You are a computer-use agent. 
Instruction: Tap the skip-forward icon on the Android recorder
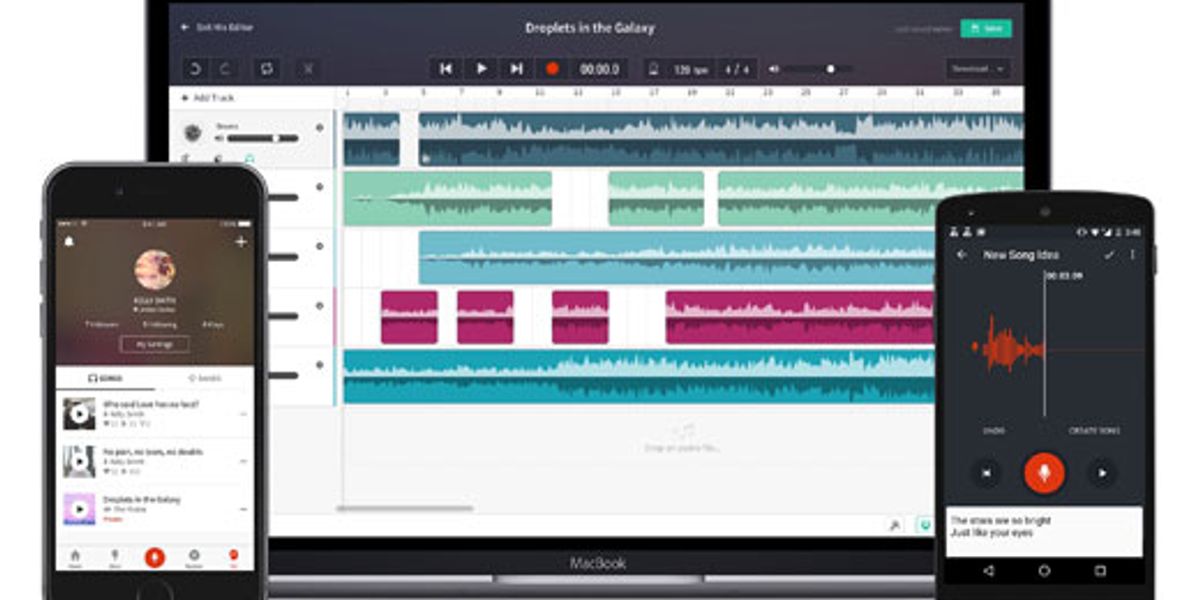click(1103, 473)
